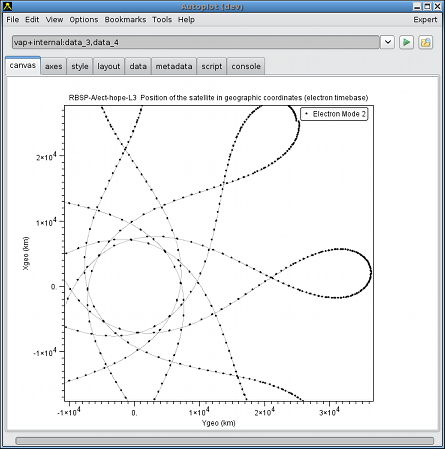Open the Tools menu
The image size is (445, 449).
click(x=162, y=20)
